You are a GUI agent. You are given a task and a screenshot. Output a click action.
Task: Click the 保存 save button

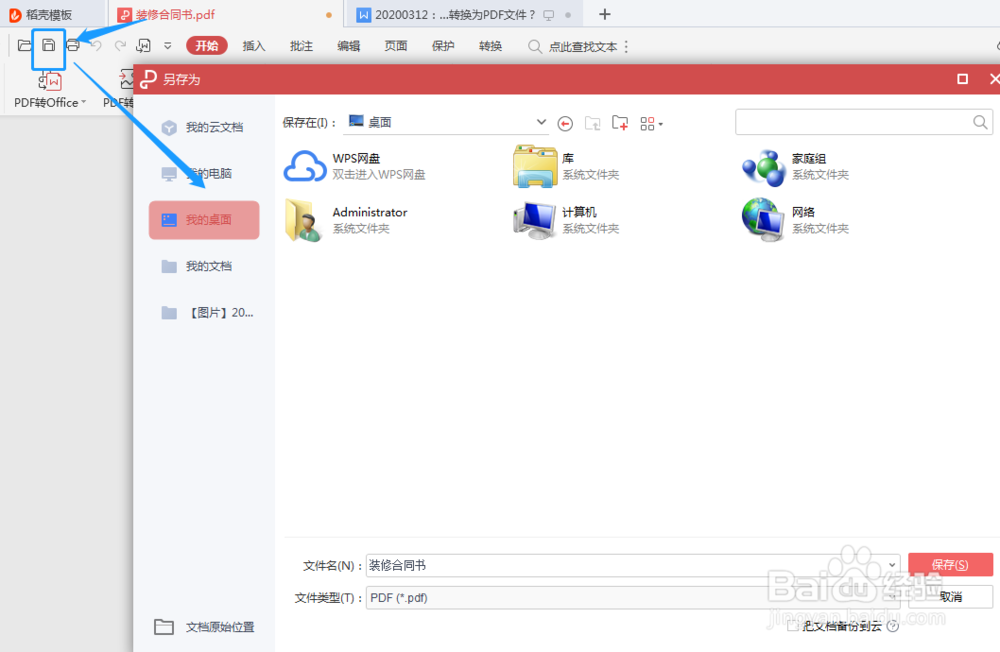949,564
